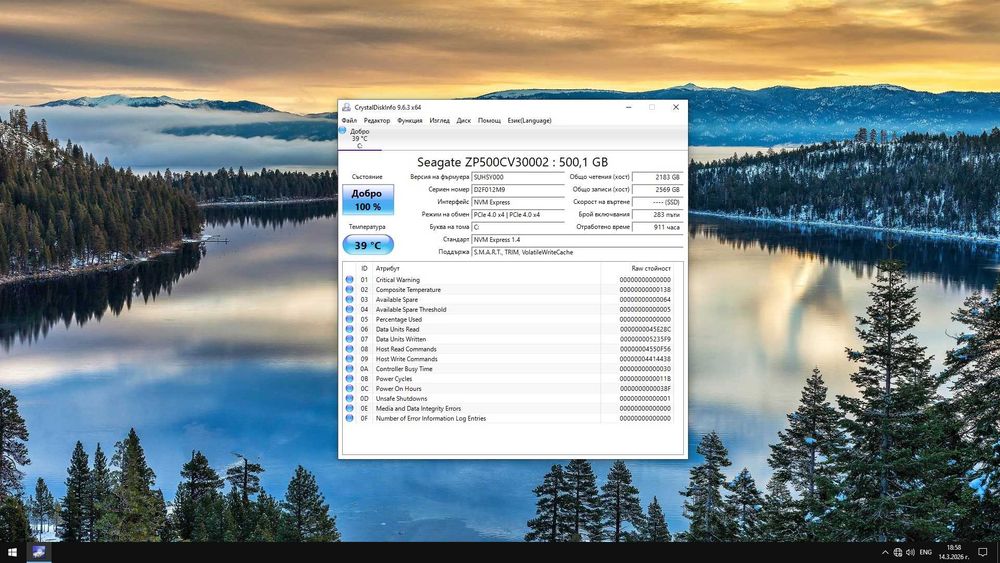Open the Функция menu
The image size is (1000, 563).
tap(409, 121)
